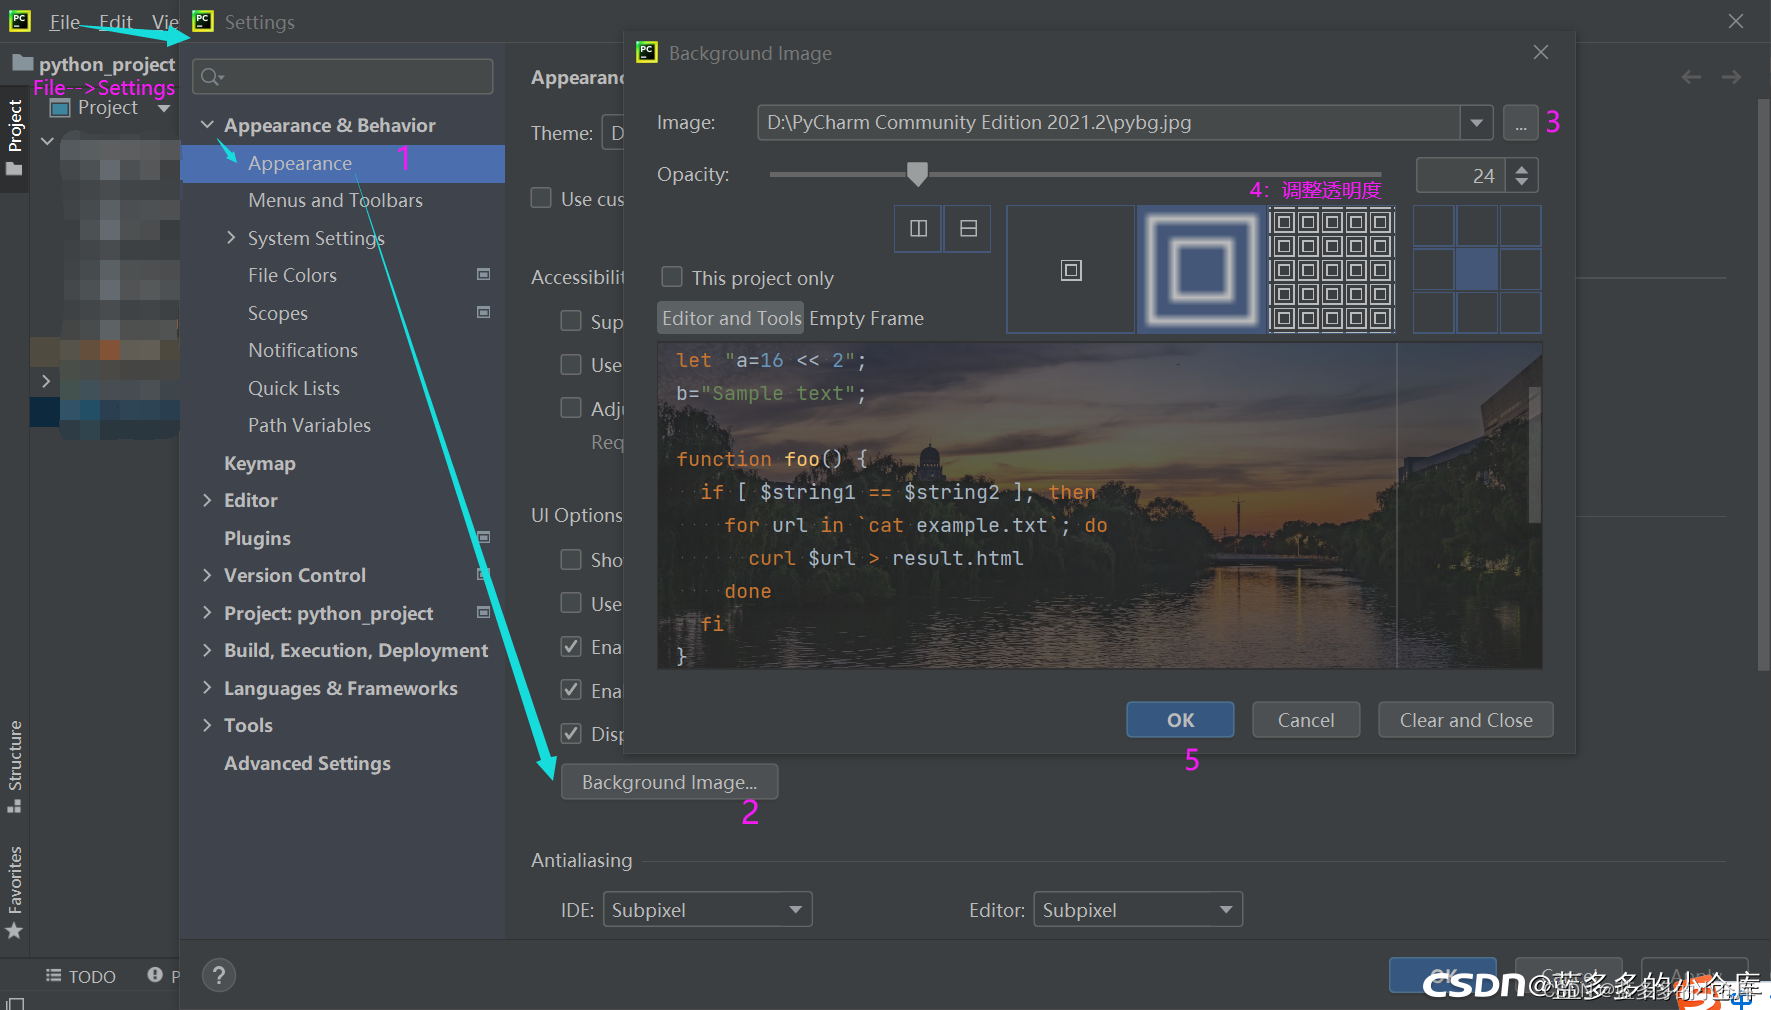Expand the Version Control section
The image size is (1771, 1010).
pos(207,575)
